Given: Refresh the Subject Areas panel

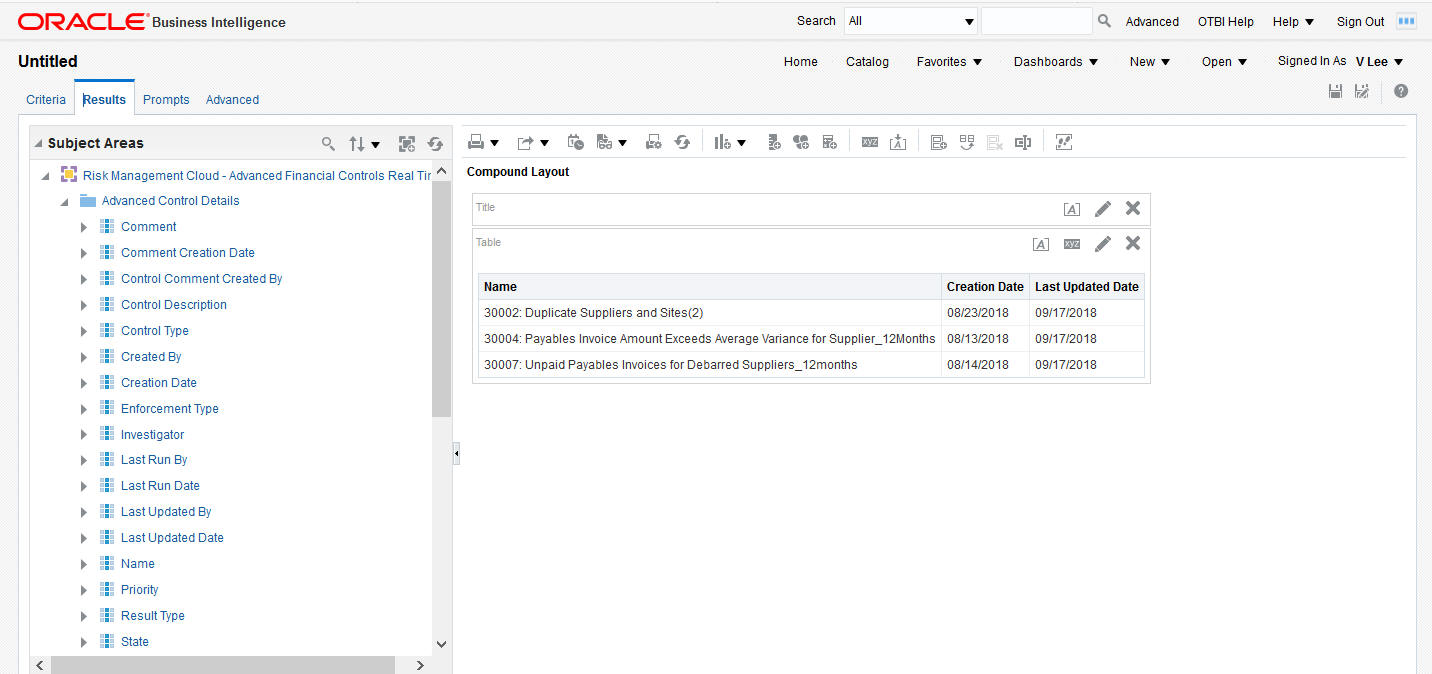Looking at the screenshot, I should 435,143.
